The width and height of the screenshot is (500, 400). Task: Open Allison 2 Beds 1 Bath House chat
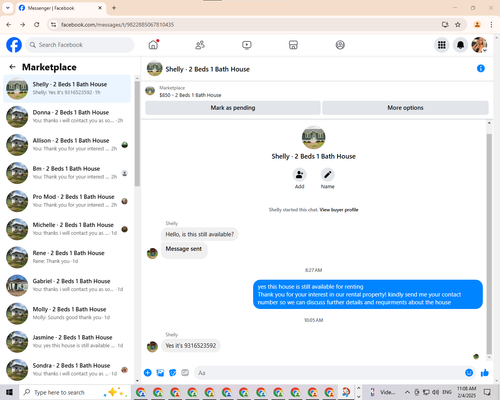point(67,144)
